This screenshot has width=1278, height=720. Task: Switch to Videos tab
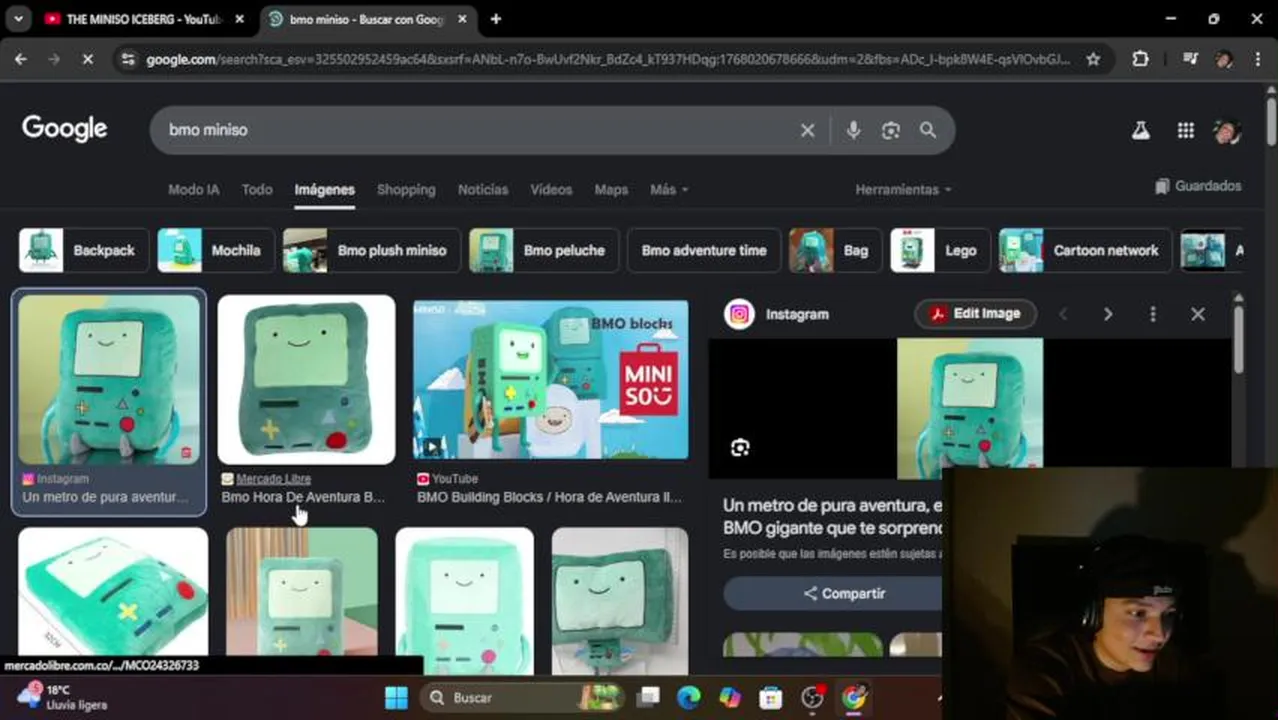tap(551, 189)
